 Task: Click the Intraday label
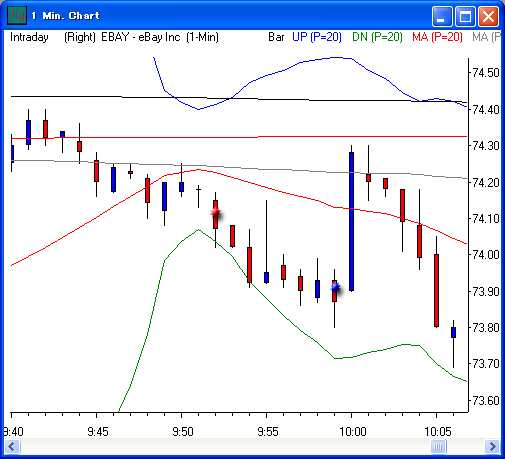tap(29, 37)
